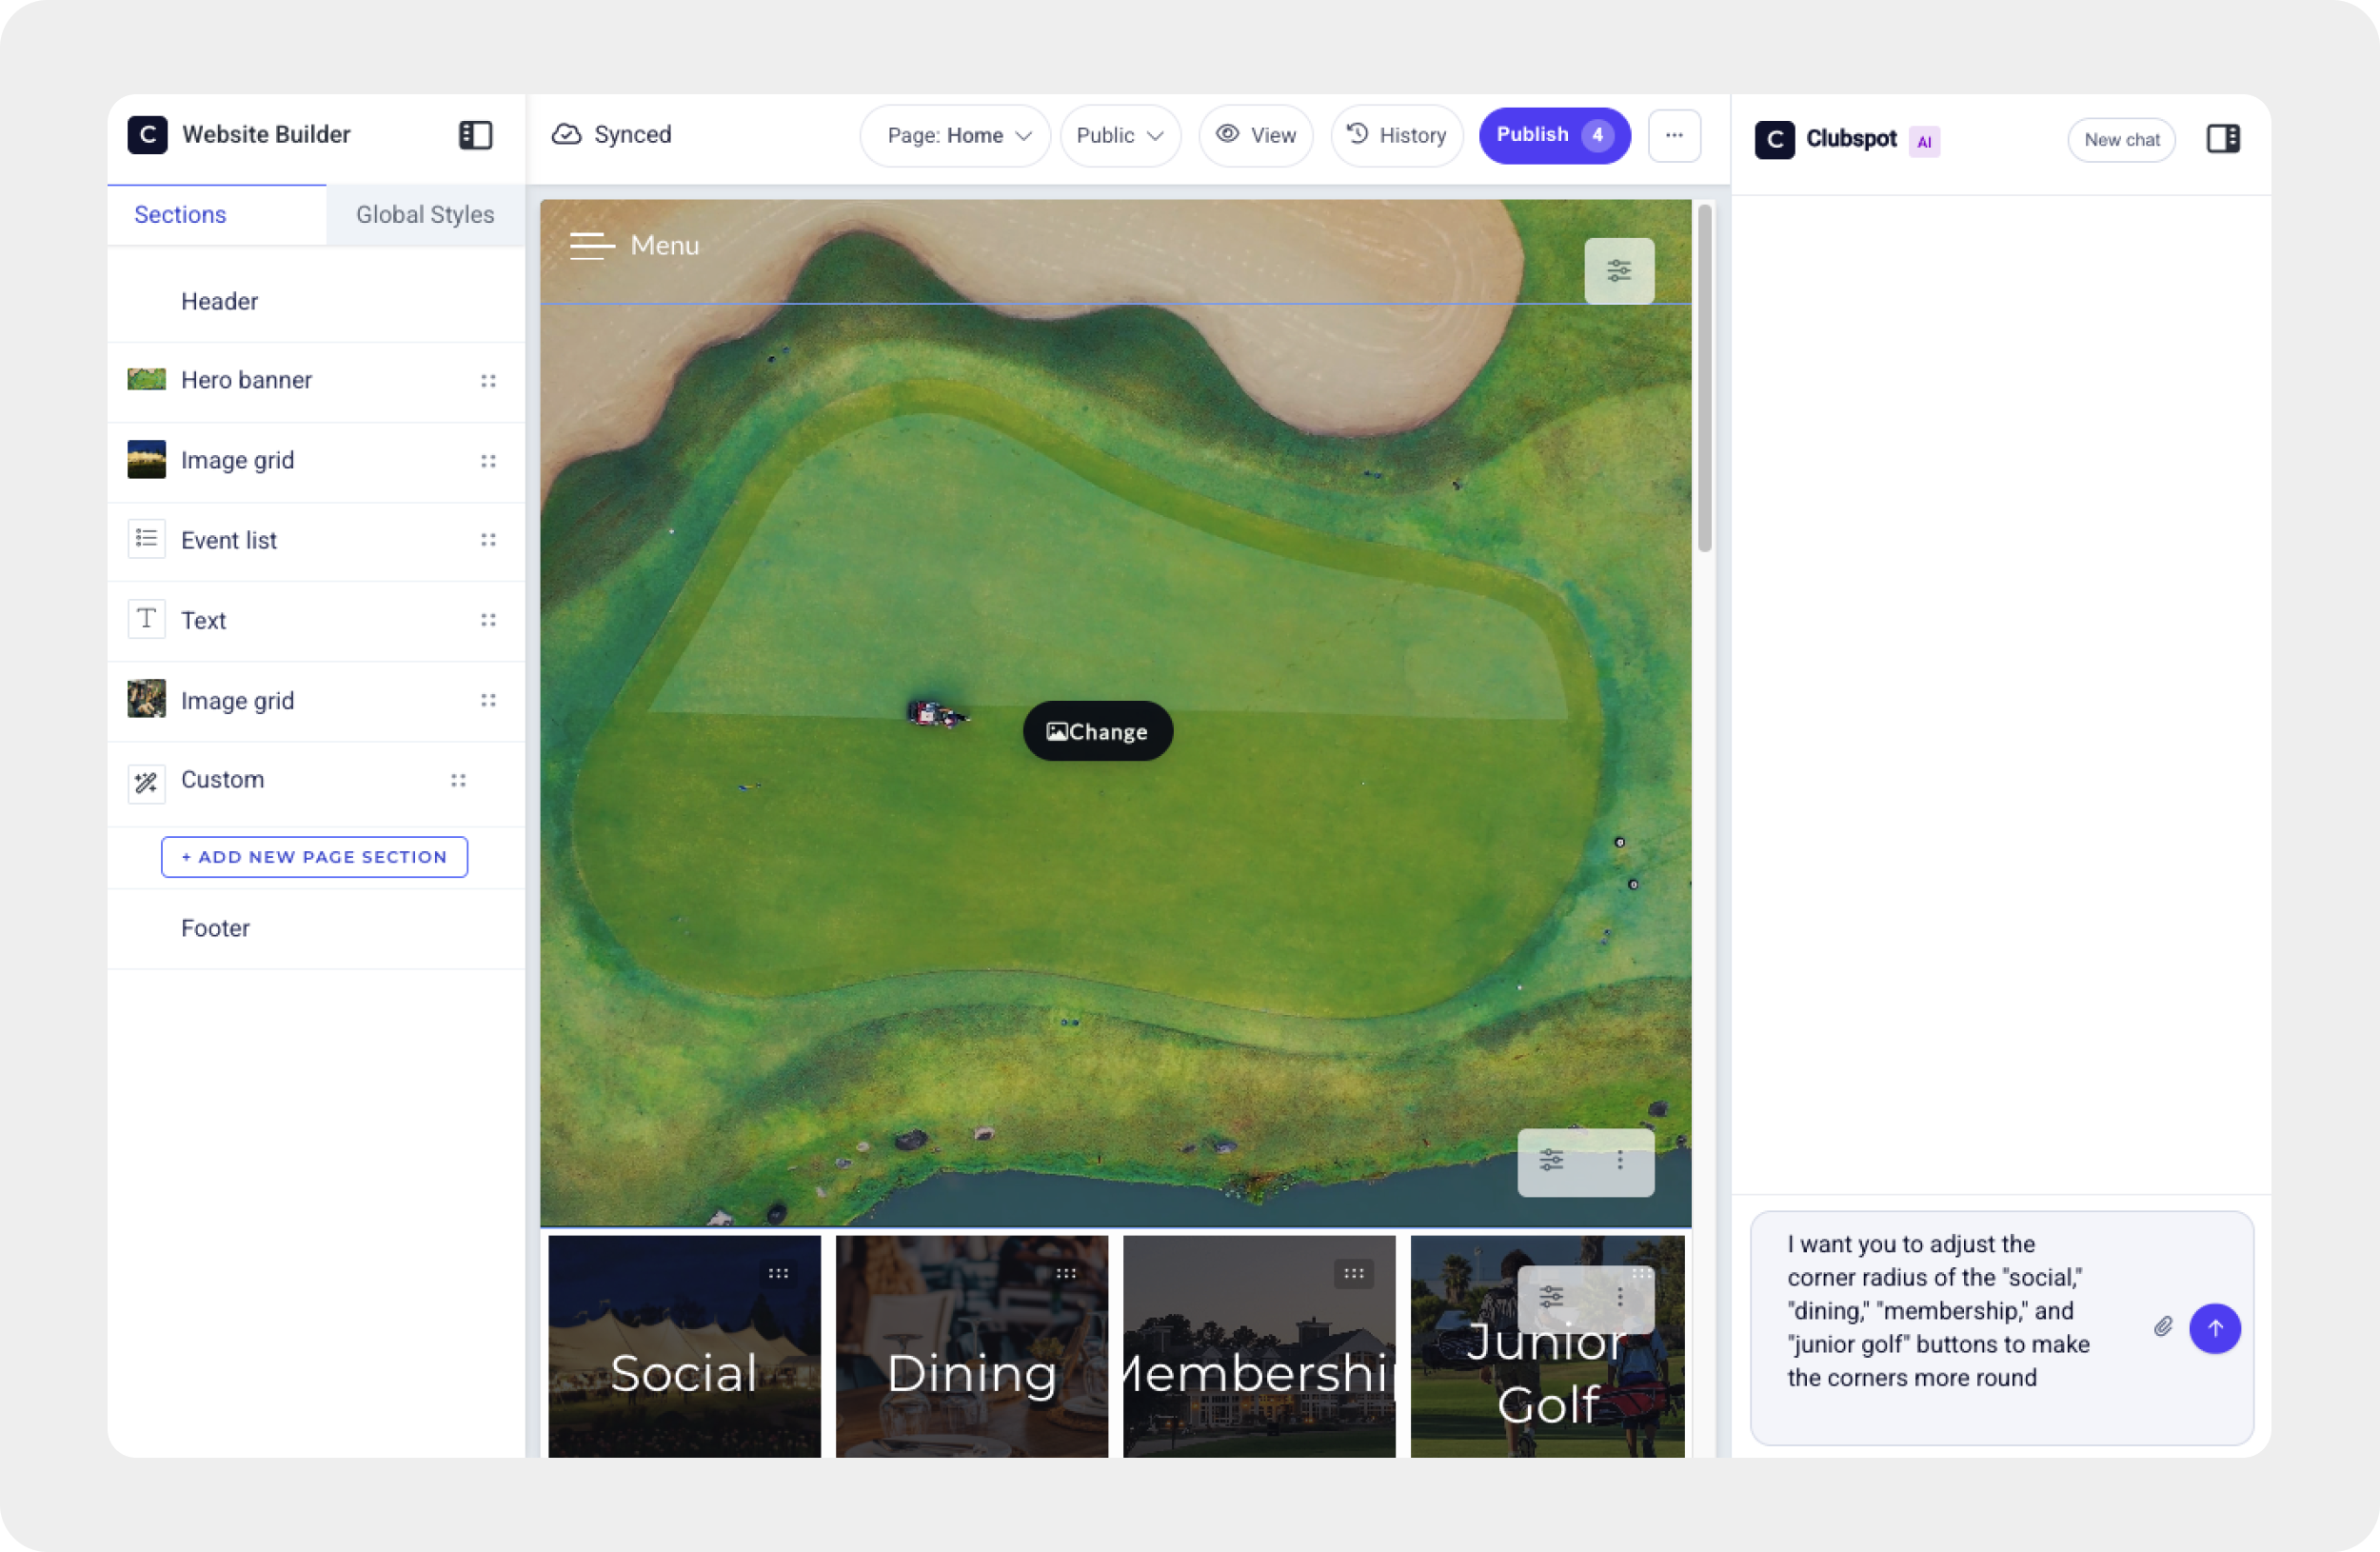Image resolution: width=2380 pixels, height=1552 pixels.
Task: Open the Public visibility dropdown
Action: point(1120,135)
